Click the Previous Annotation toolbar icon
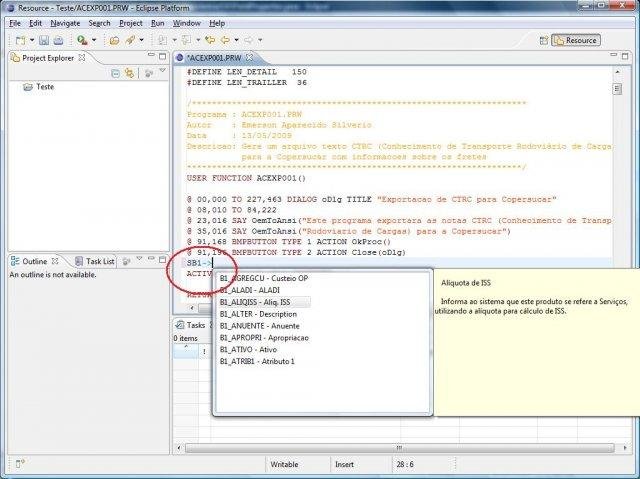This screenshot has width=640, height=479. tap(186, 40)
